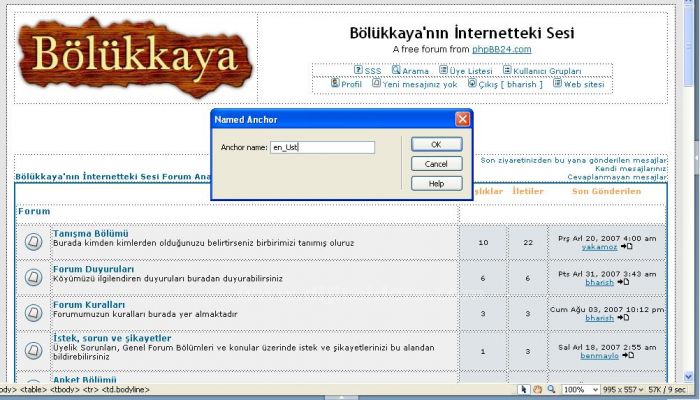
Task: Click the Forum Kuralları folder icon
Action: pyautogui.click(x=33, y=312)
